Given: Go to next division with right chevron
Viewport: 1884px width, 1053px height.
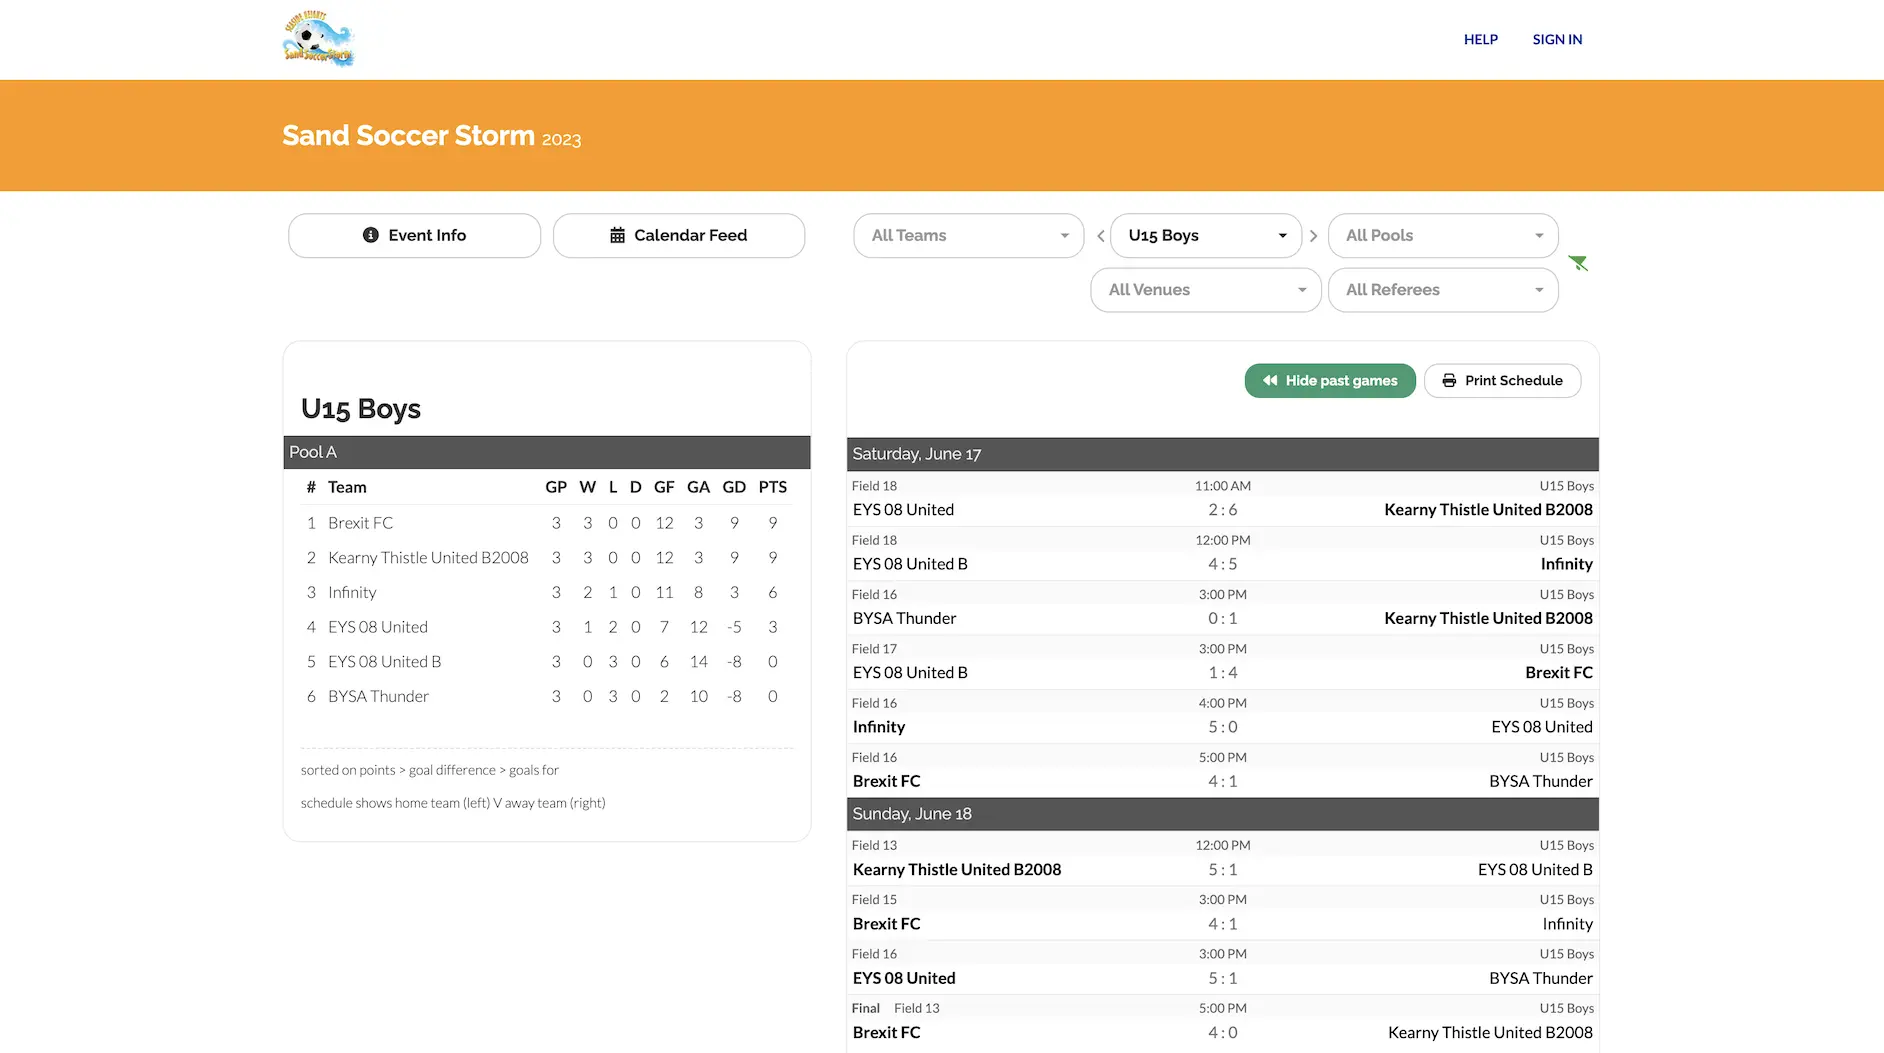Looking at the screenshot, I should (x=1313, y=235).
